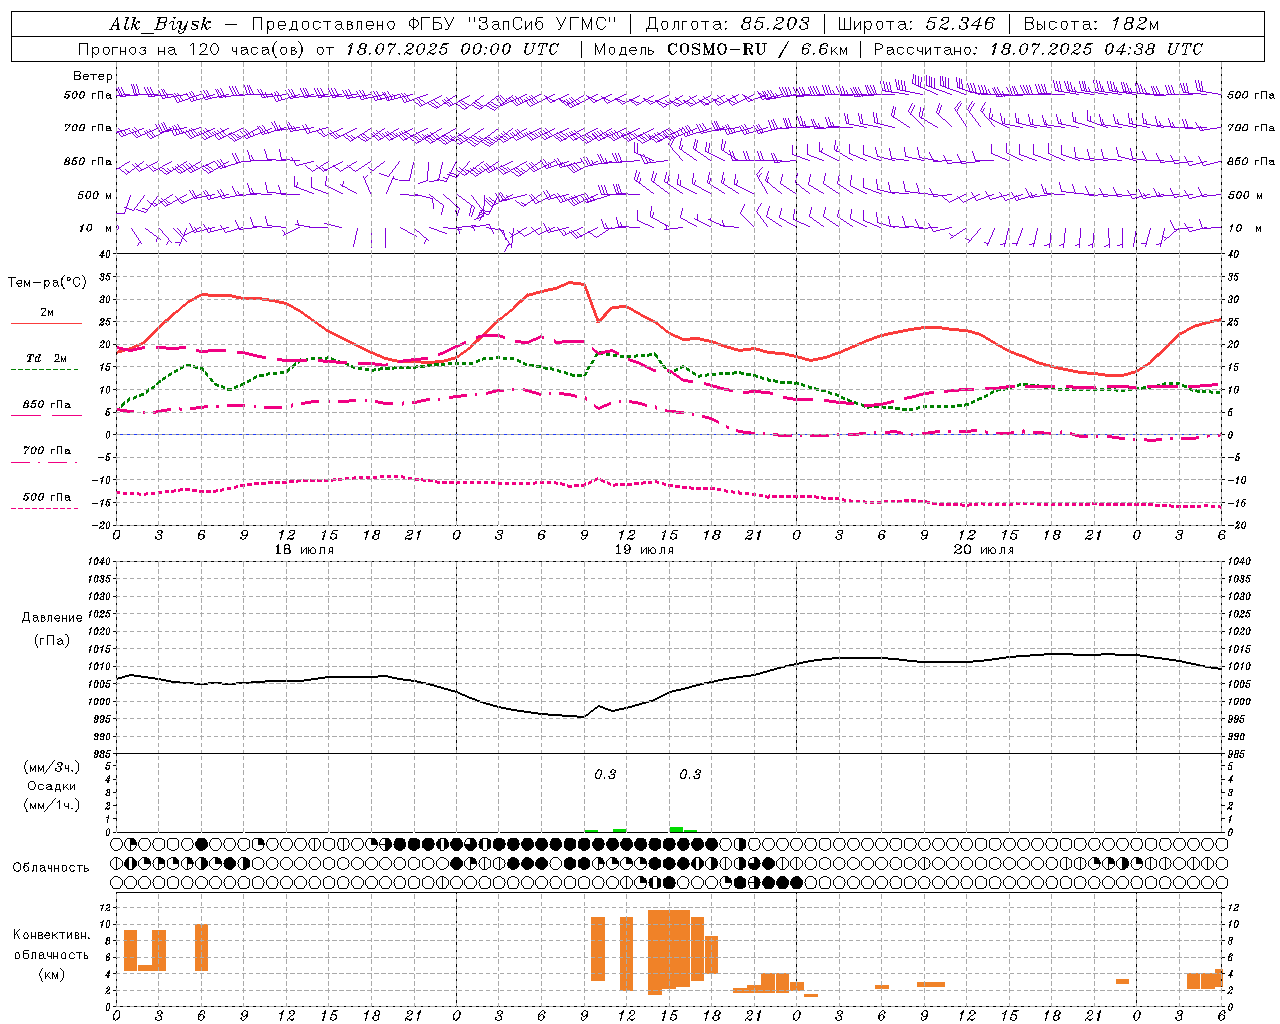This screenshot has height=1024, width=1280.
Task: Click the orange convective bar at 6h on 18 июля
Action: click(201, 947)
